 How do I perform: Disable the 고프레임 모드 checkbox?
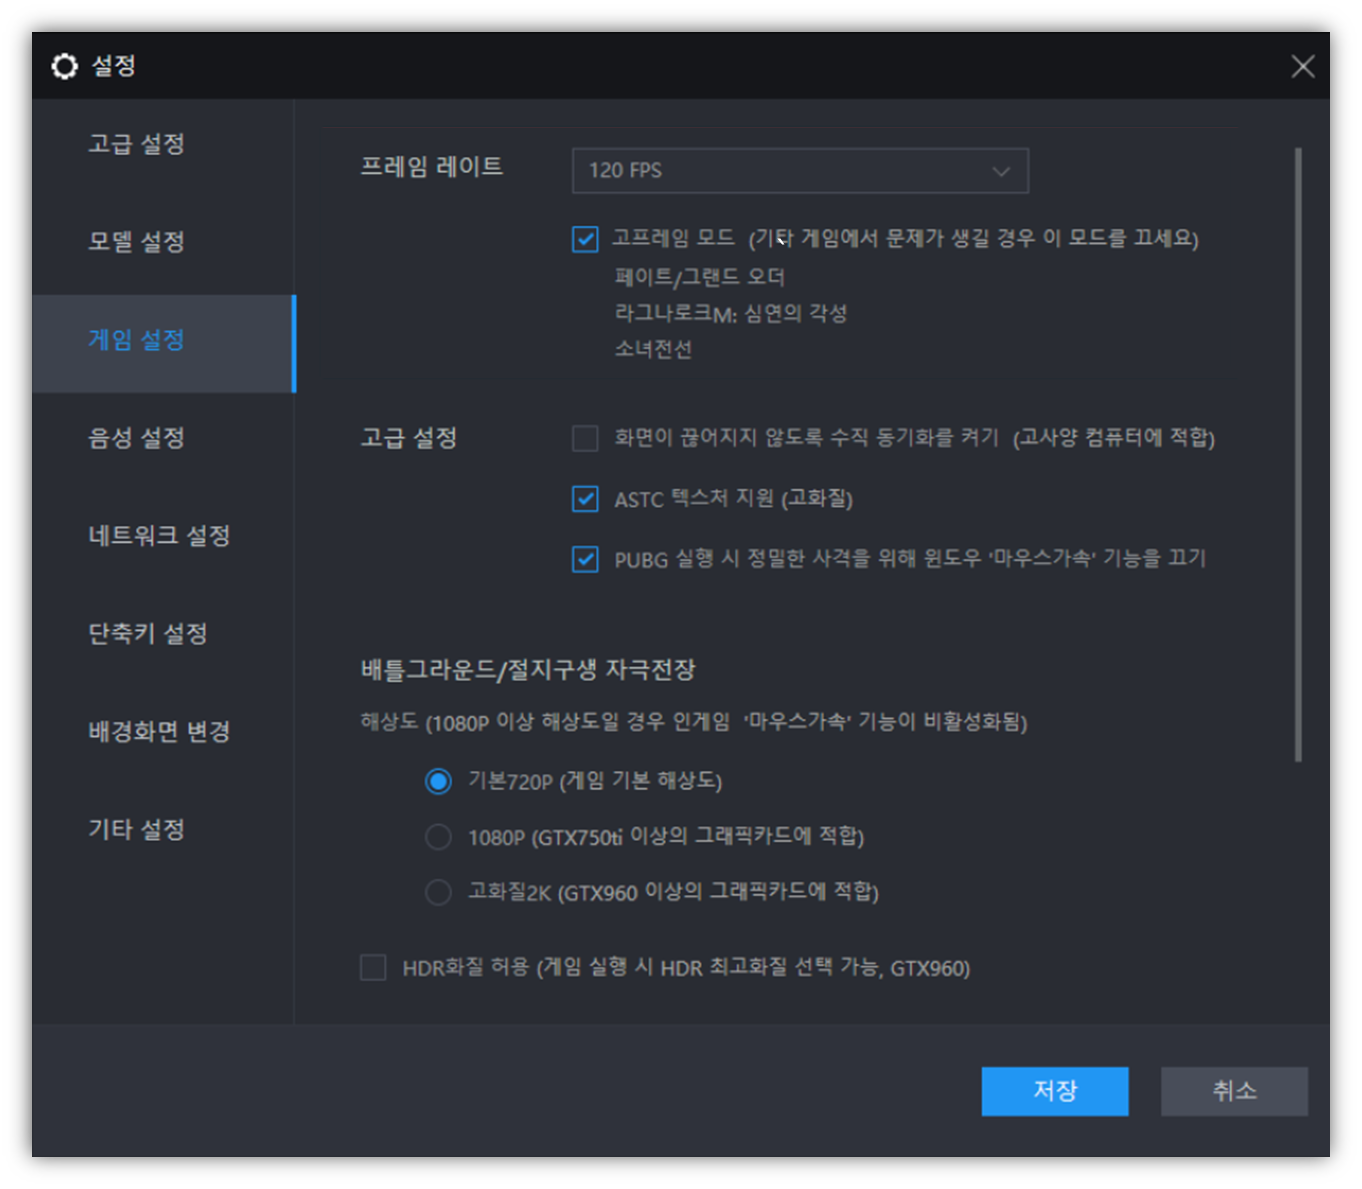click(x=585, y=240)
